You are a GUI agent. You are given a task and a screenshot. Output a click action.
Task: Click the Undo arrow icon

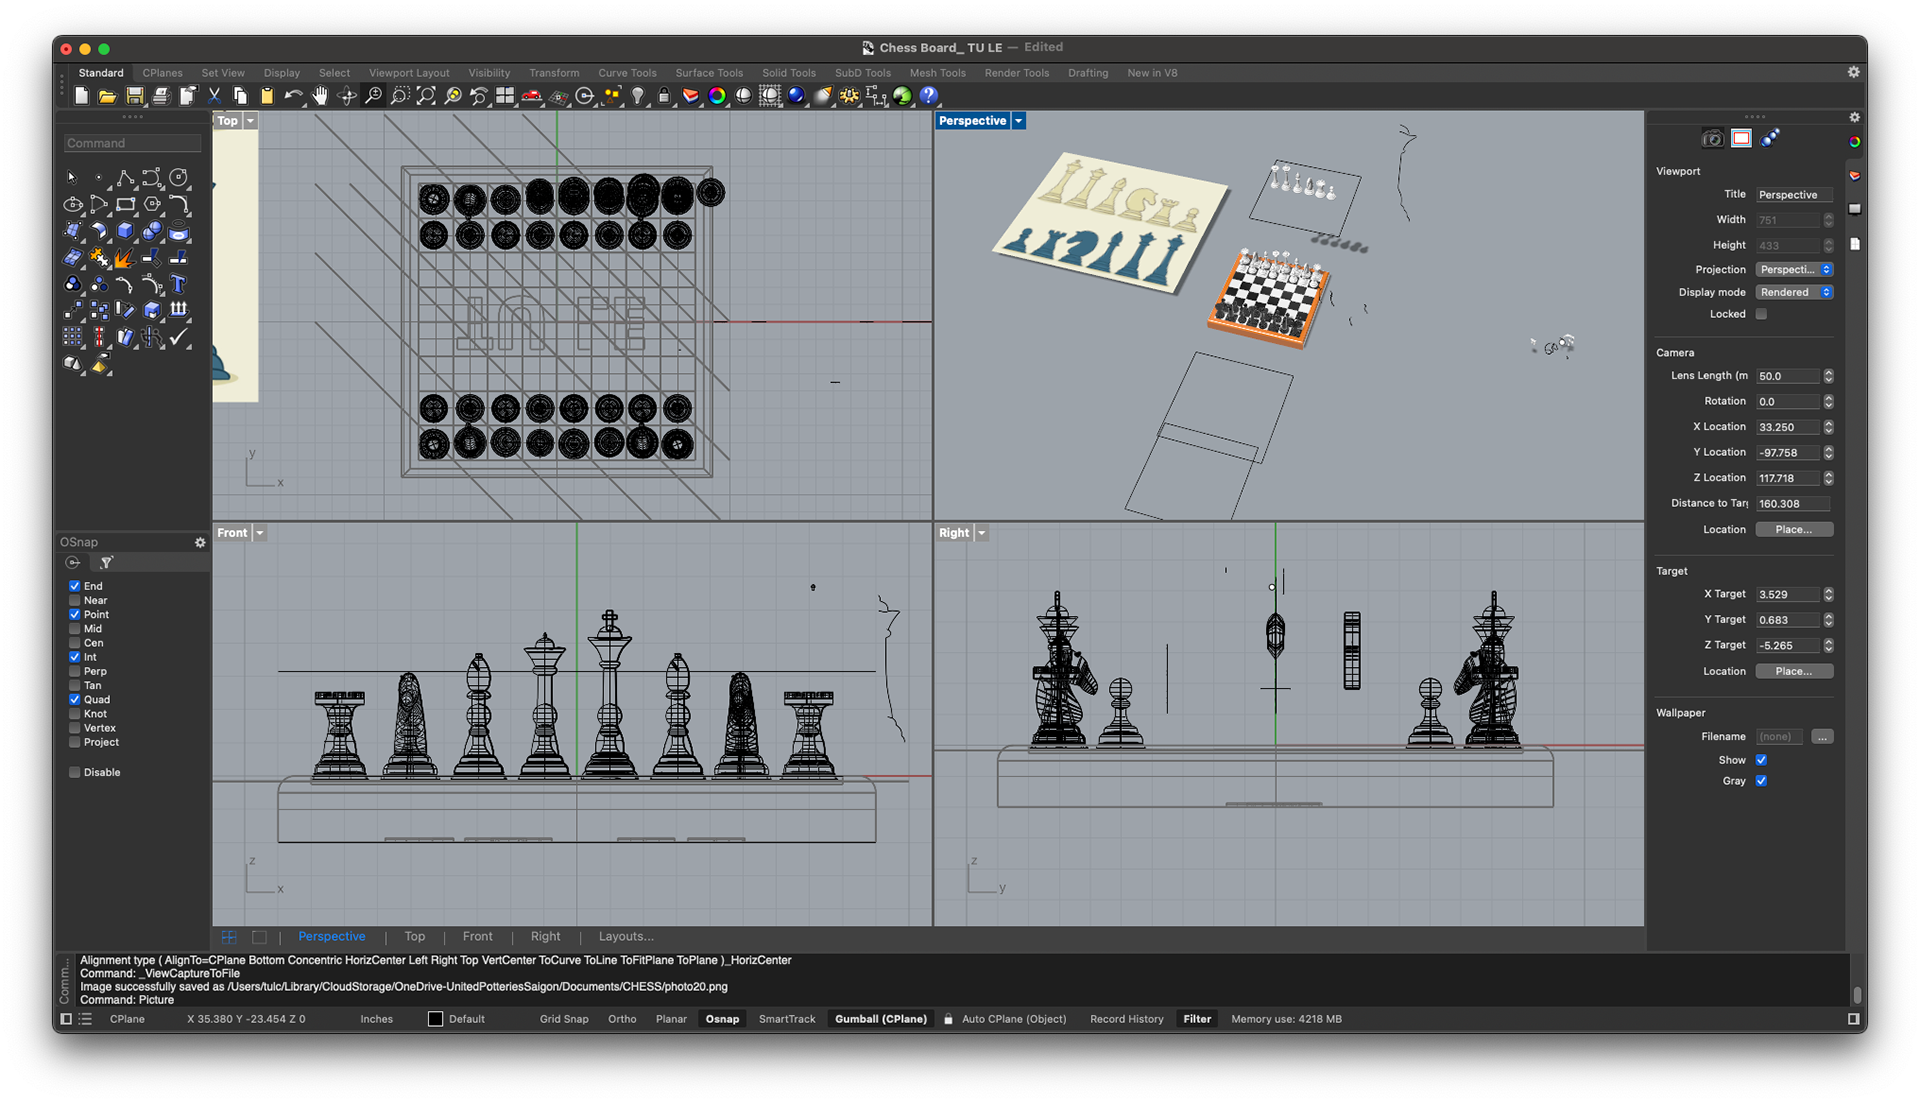pos(293,96)
